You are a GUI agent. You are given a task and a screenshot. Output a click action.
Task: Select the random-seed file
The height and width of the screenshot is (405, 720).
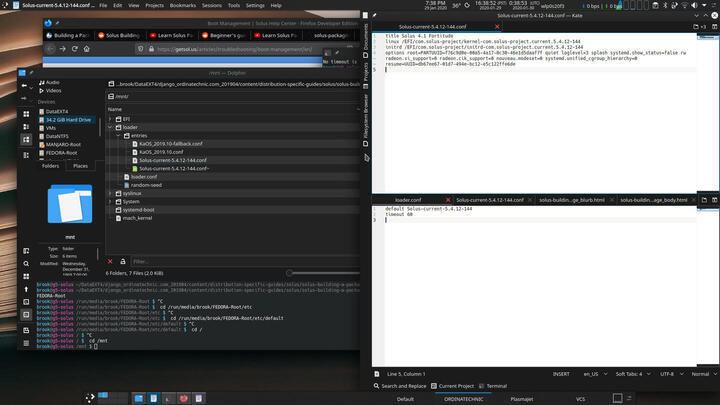click(146, 185)
